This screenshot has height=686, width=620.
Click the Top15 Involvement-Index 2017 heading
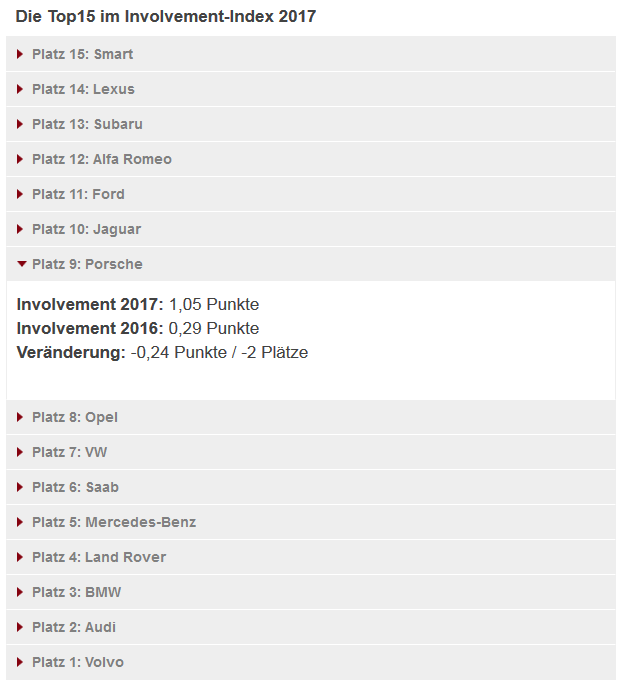[166, 16]
